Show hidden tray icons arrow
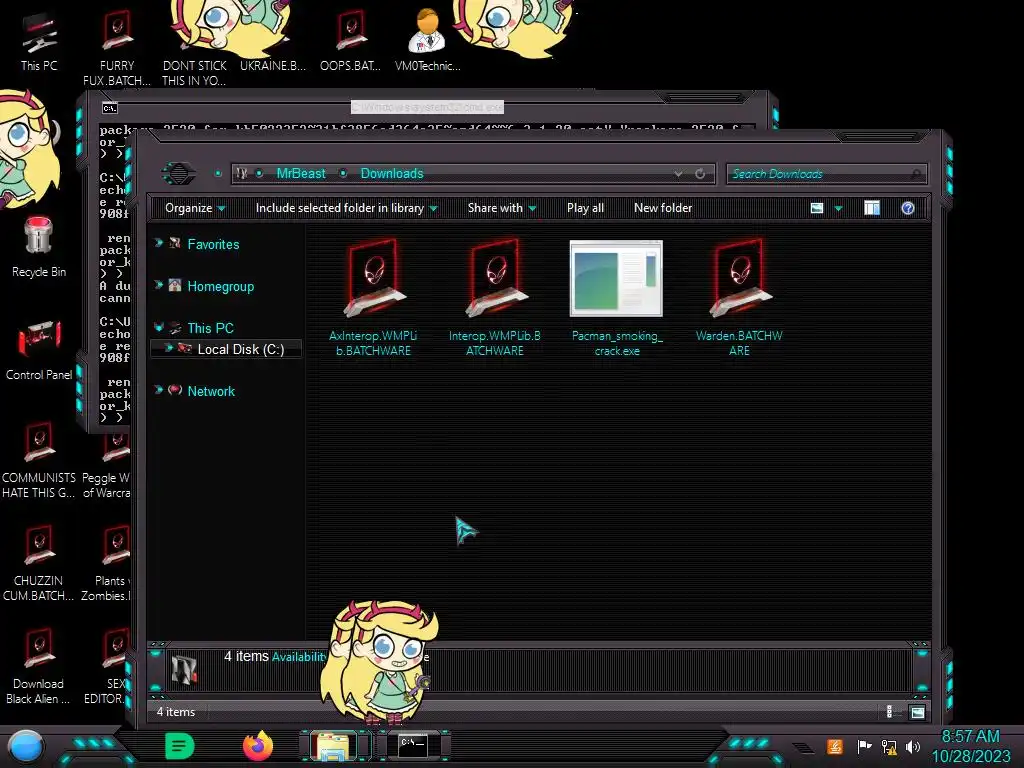The image size is (1024, 768). coord(803,747)
